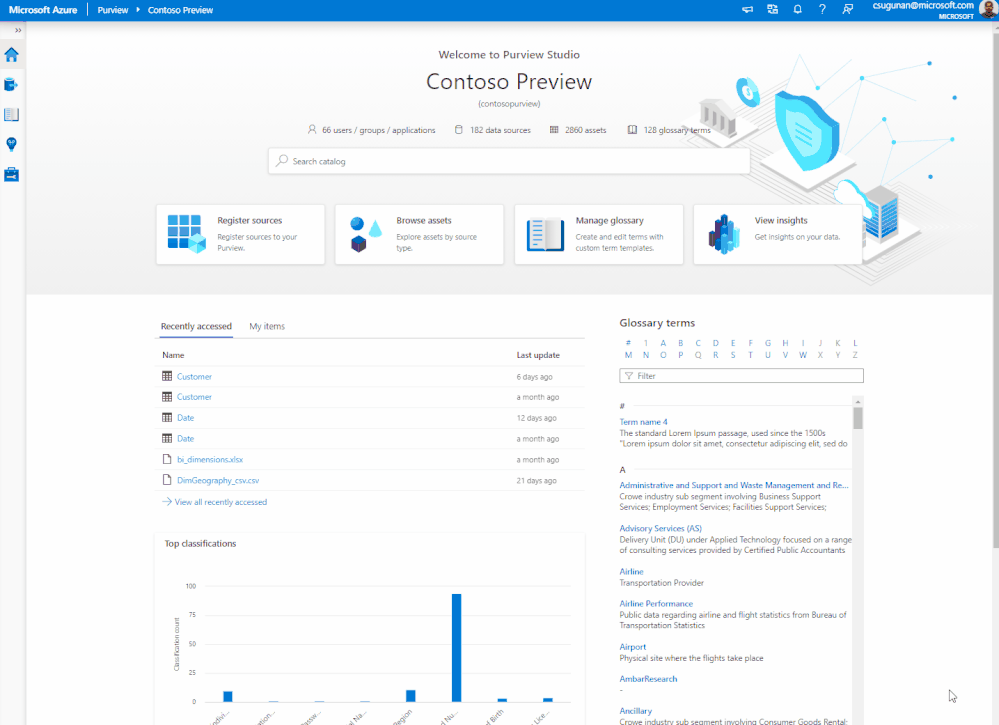Click the directory switch icon in header
Viewport: 999px width, 725px height.
coord(772,10)
